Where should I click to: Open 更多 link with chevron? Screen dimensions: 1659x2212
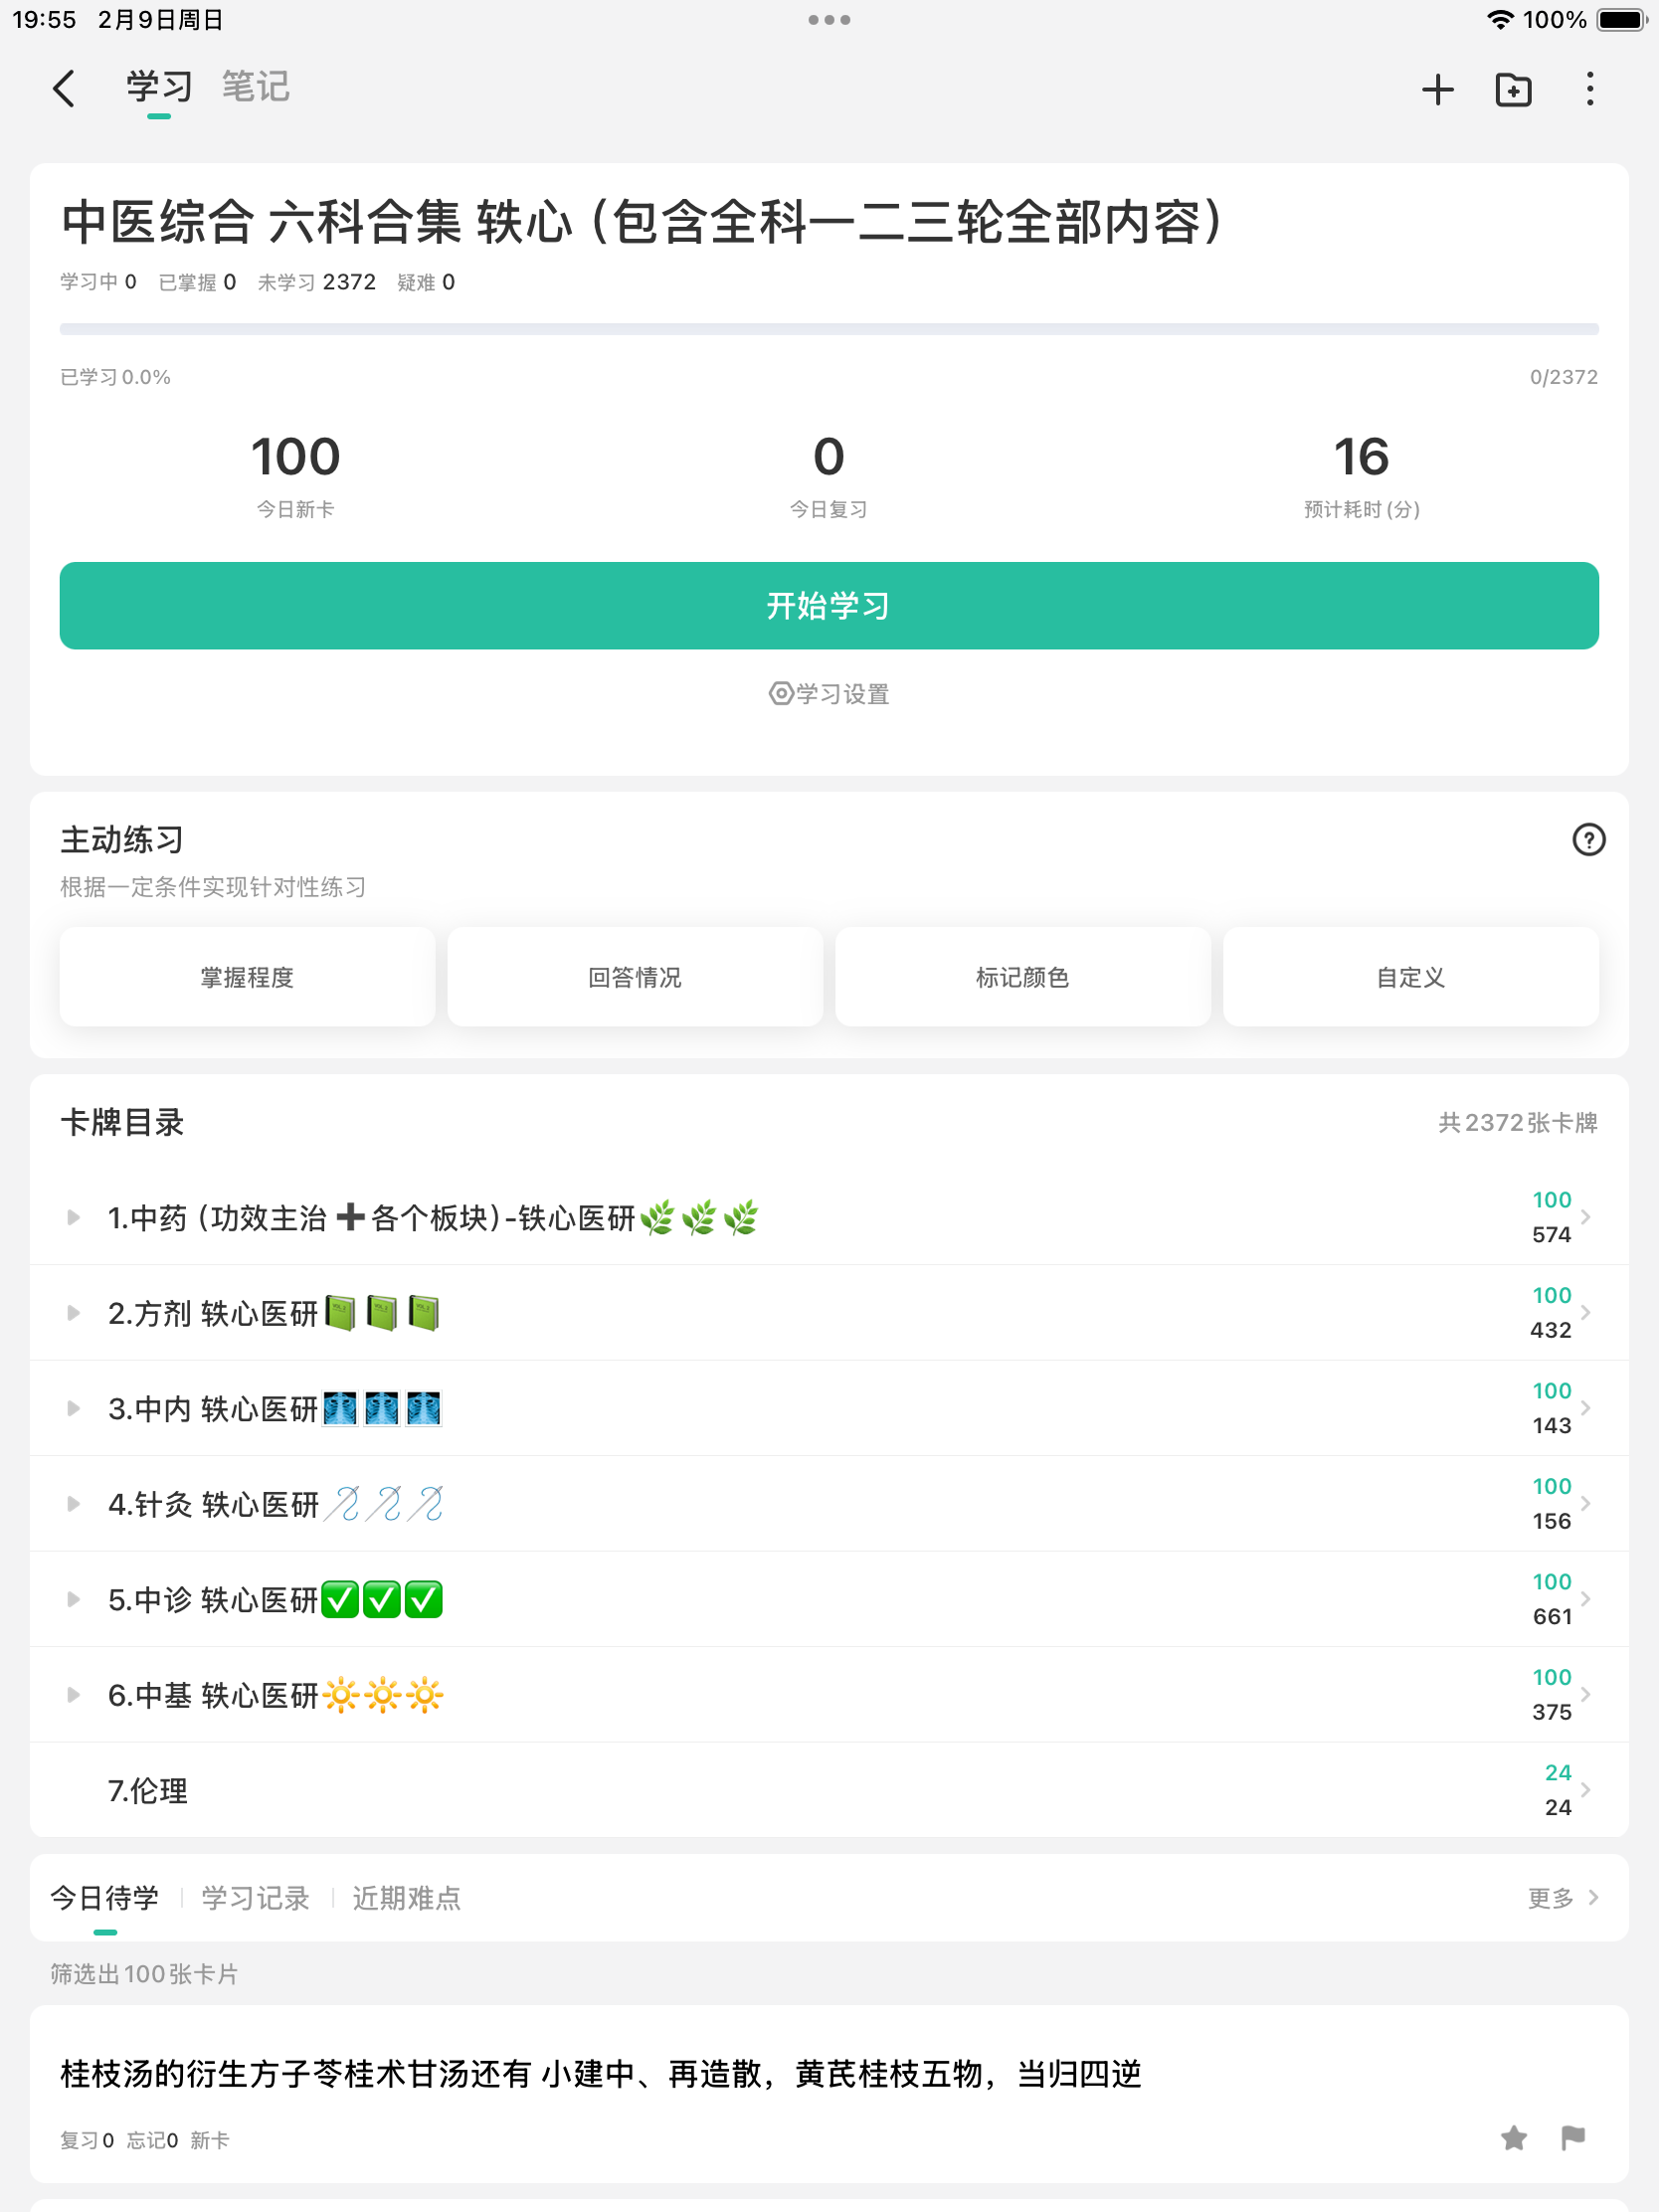tap(1563, 1897)
